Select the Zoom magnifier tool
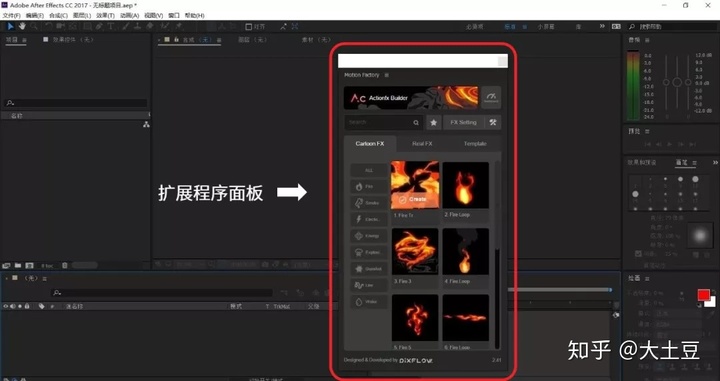The image size is (720, 381). coord(34,27)
